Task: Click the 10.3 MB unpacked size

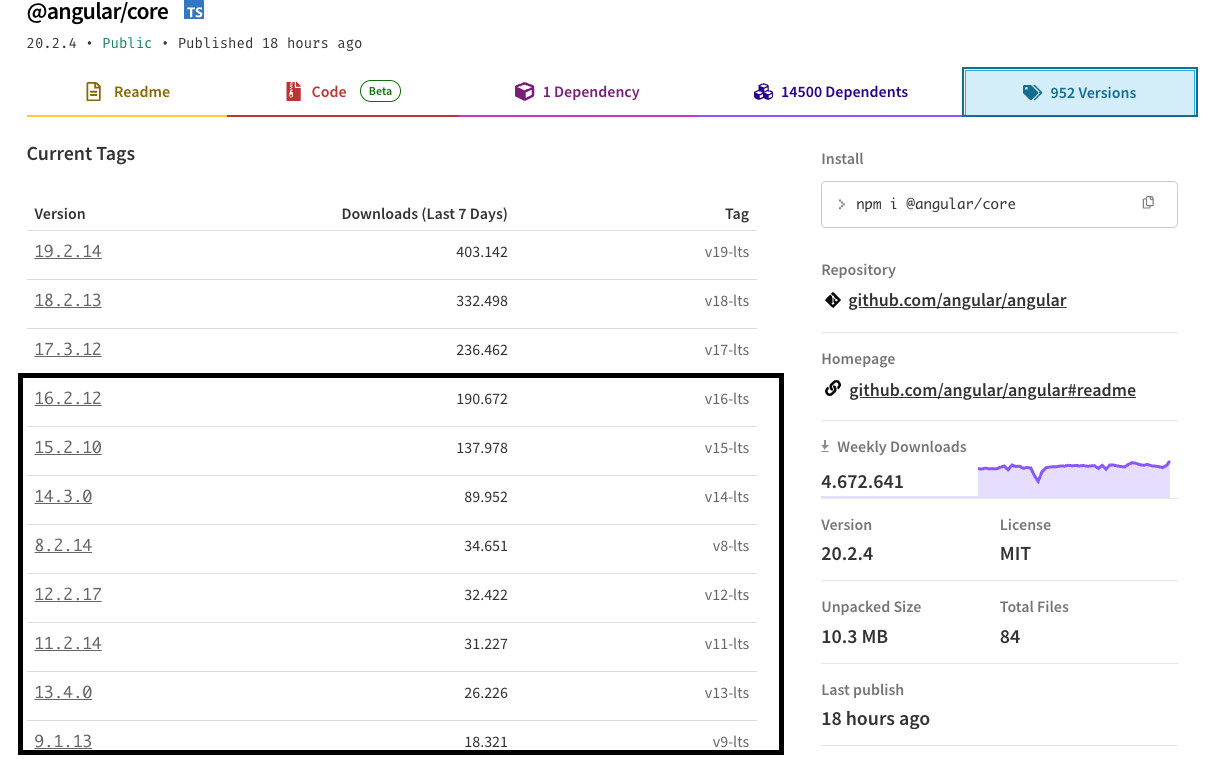Action: [x=854, y=637]
